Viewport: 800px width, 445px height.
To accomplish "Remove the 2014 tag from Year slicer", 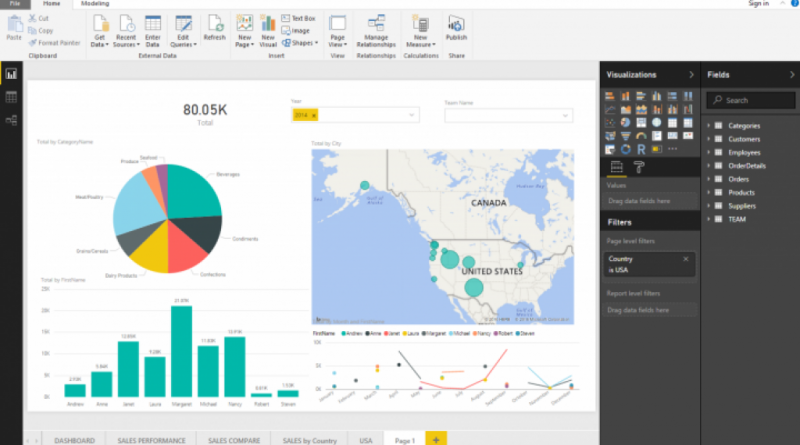I will (314, 116).
